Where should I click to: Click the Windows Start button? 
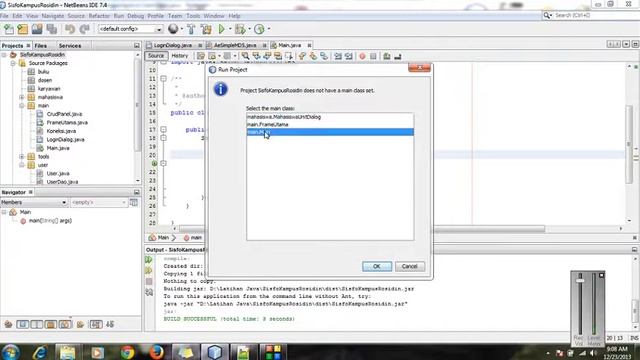tap(10, 352)
